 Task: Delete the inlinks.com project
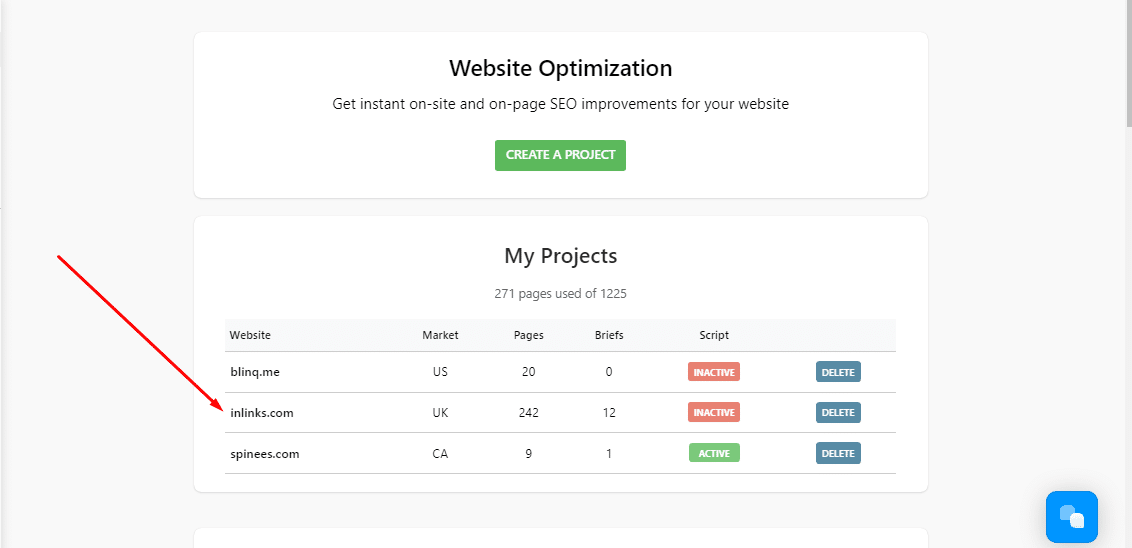click(x=838, y=412)
